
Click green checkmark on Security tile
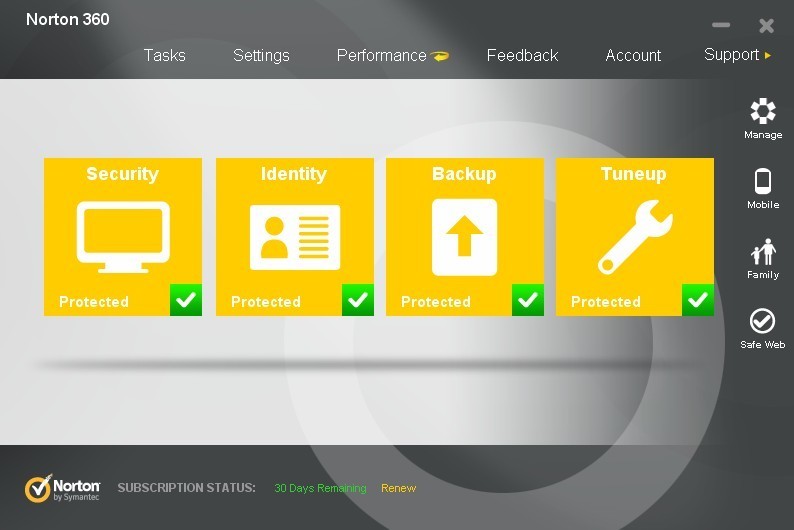point(186,300)
